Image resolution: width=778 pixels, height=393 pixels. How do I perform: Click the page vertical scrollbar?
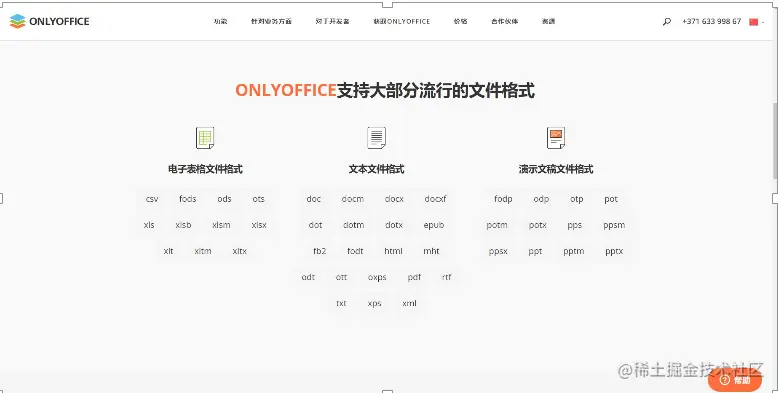(775, 141)
